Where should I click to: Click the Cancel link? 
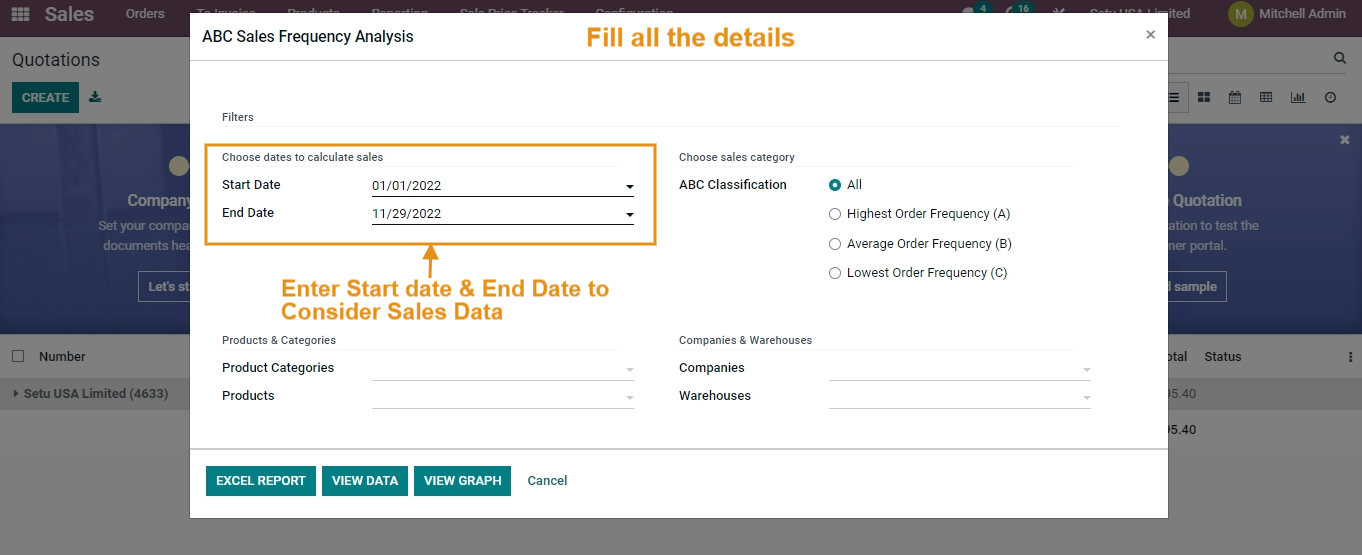tap(547, 481)
